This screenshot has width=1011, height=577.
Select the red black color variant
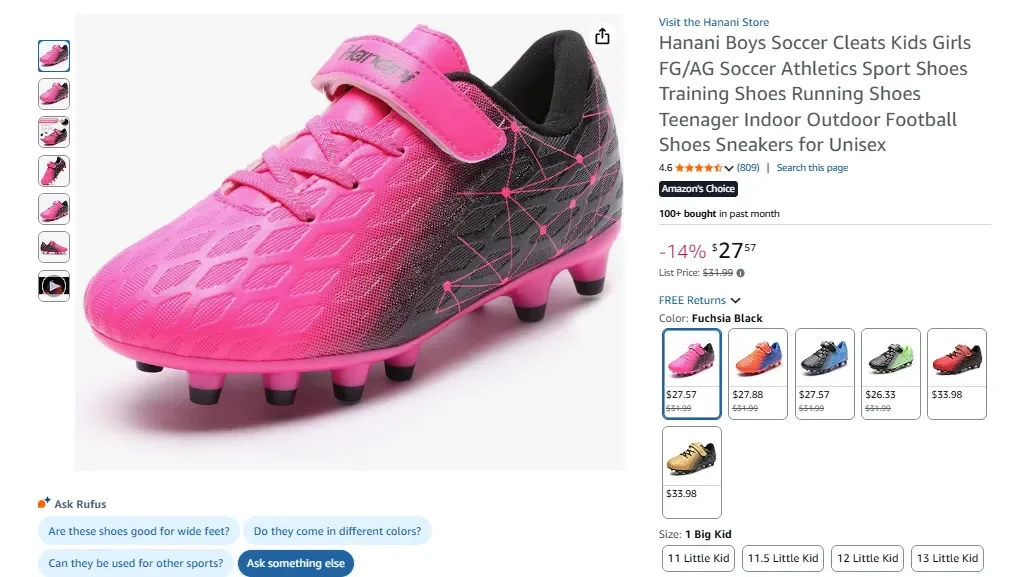pos(957,373)
